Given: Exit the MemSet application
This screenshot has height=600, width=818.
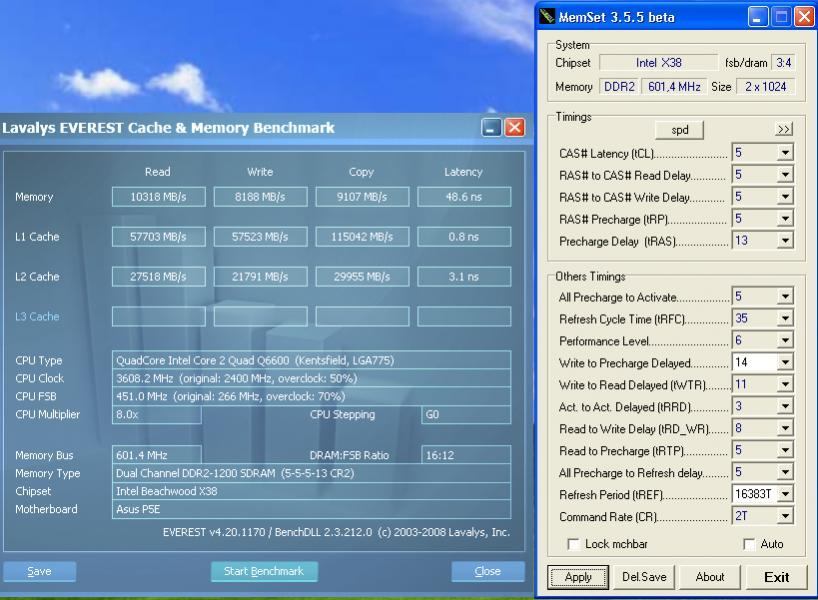Looking at the screenshot, I should (x=776, y=577).
